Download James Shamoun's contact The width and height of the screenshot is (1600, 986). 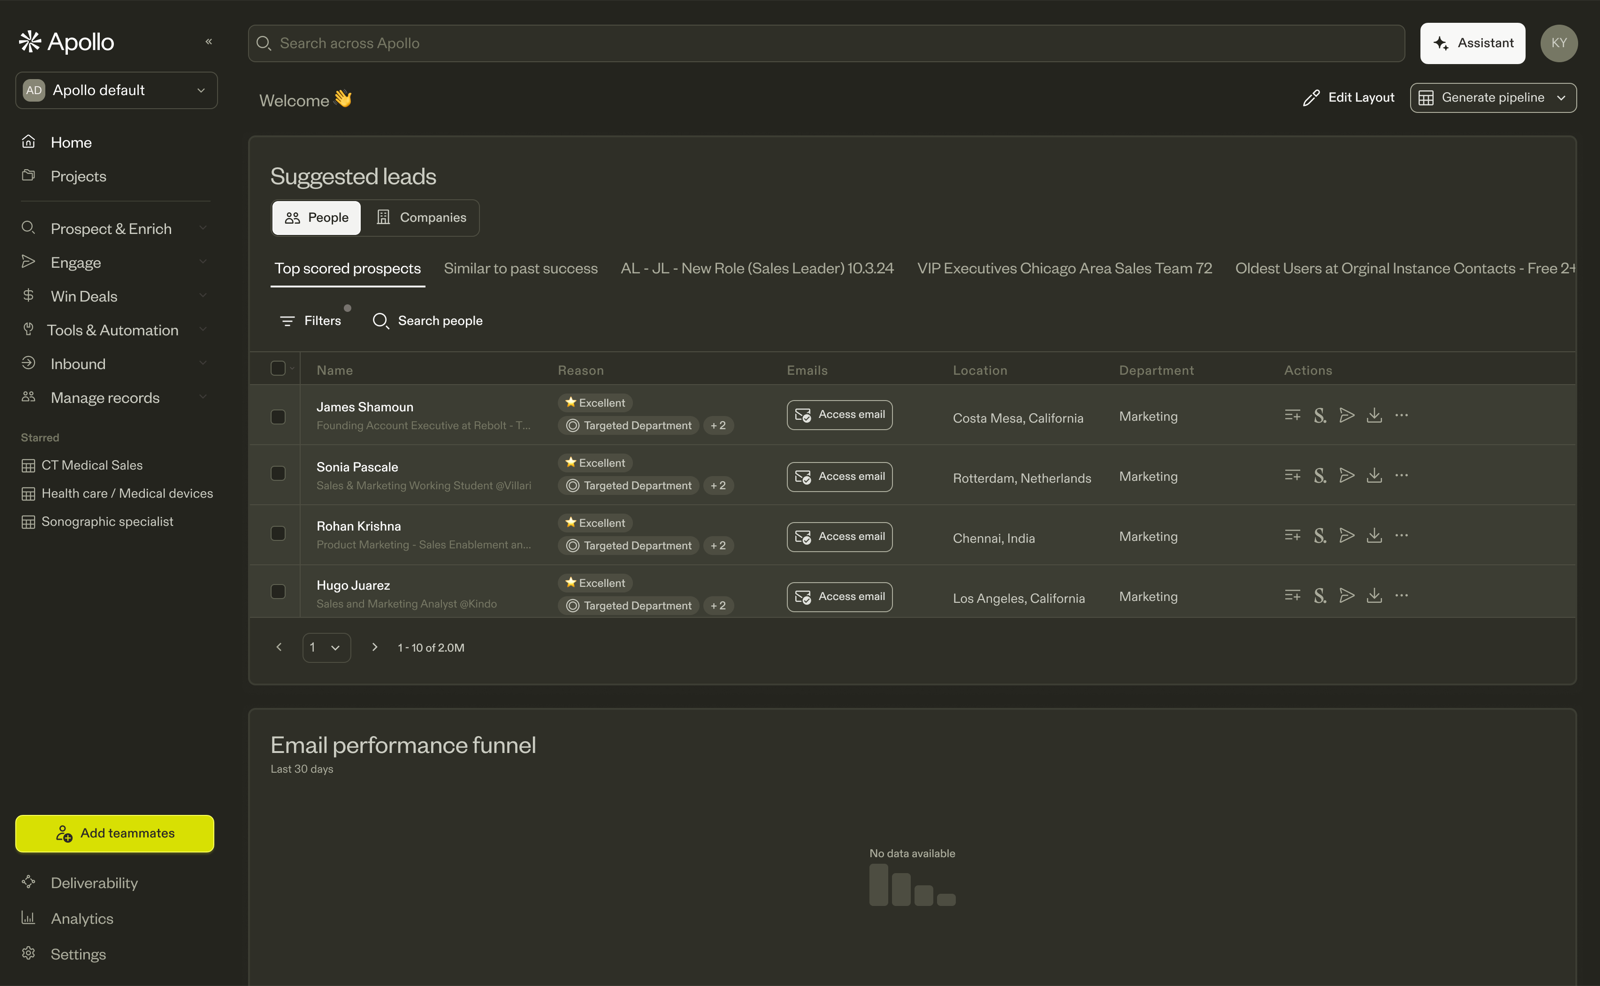[1374, 415]
